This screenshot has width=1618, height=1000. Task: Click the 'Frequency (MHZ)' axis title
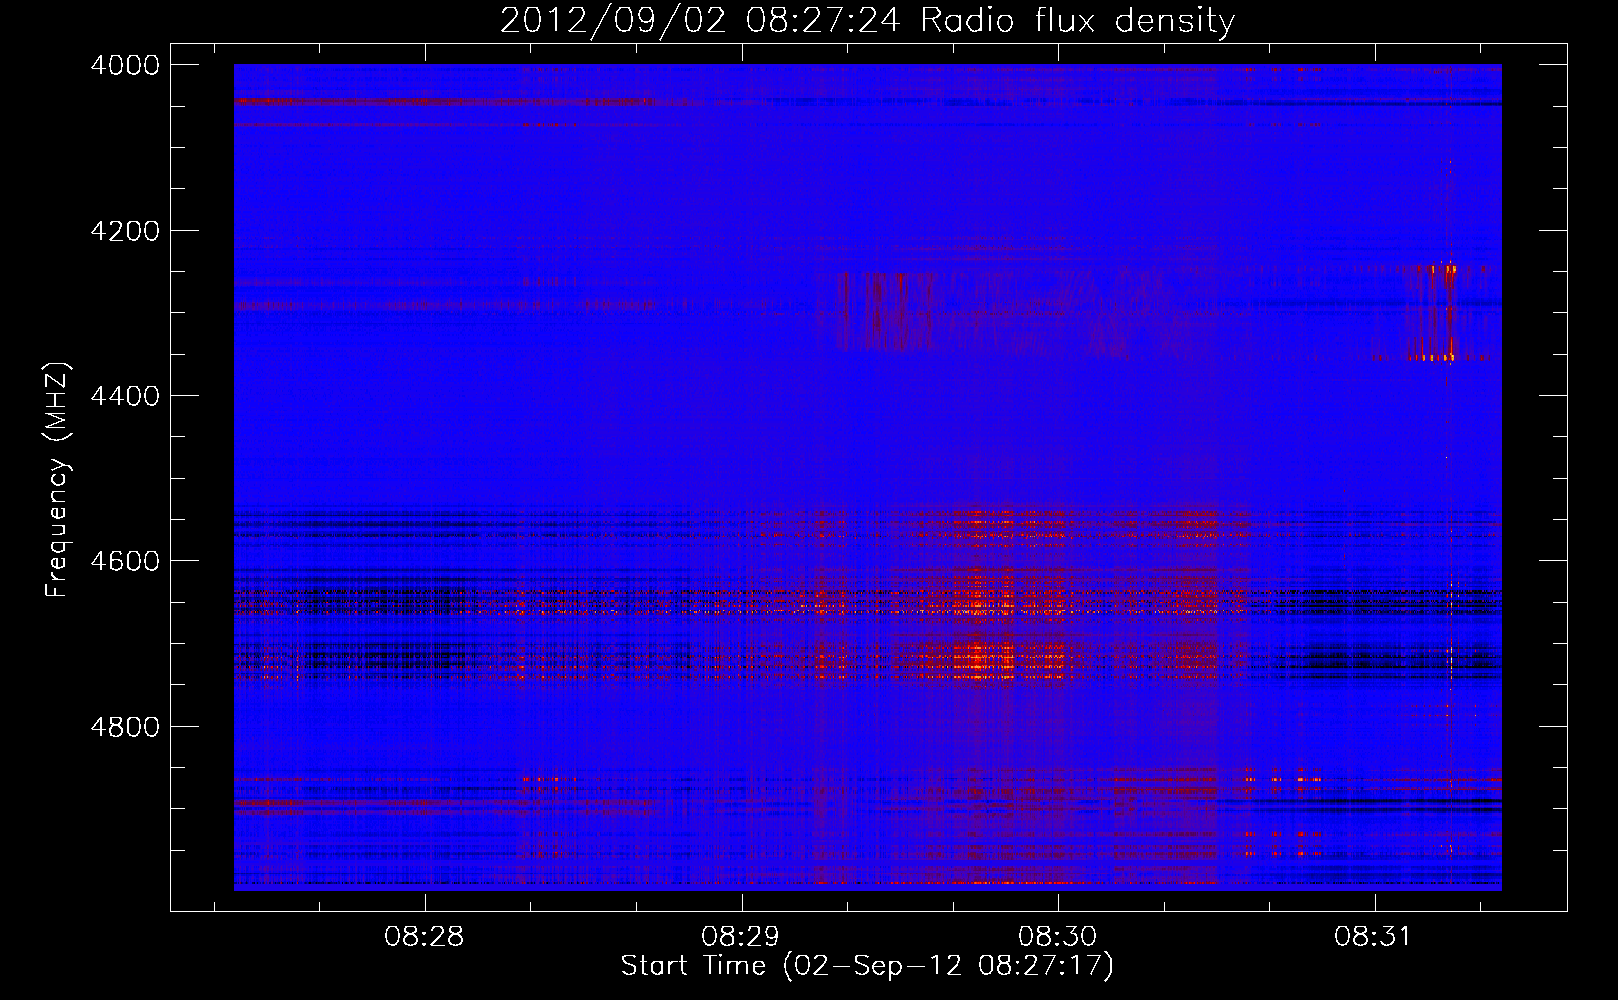[x=58, y=479]
